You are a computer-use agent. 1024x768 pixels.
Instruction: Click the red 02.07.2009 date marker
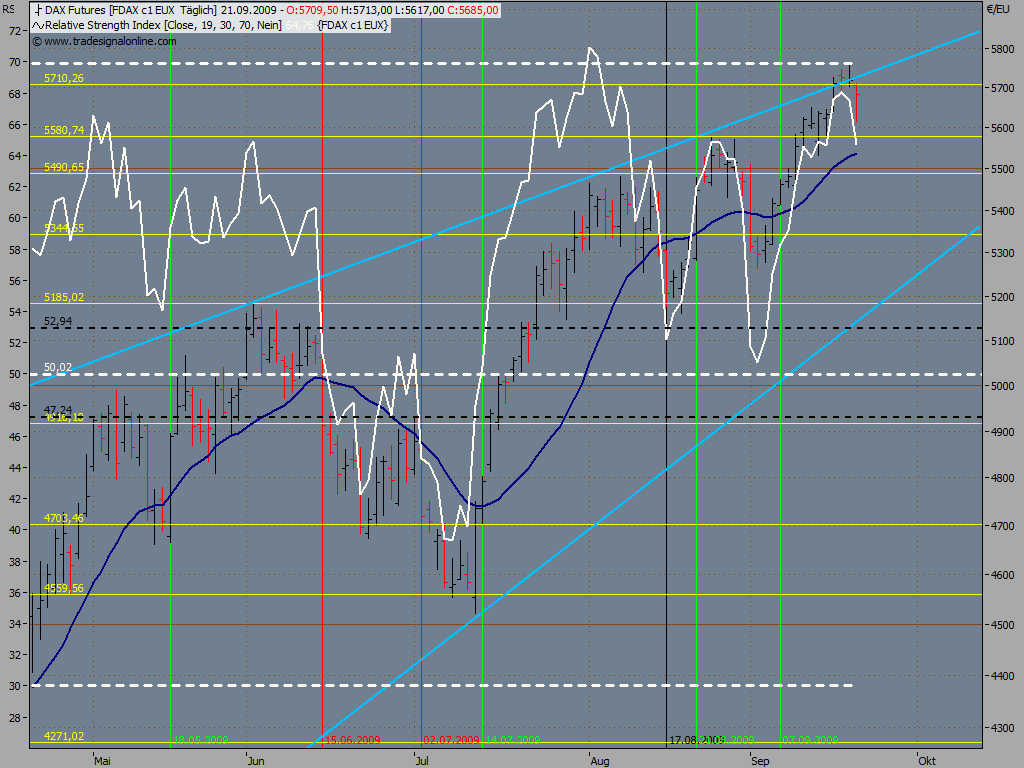[x=451, y=740]
